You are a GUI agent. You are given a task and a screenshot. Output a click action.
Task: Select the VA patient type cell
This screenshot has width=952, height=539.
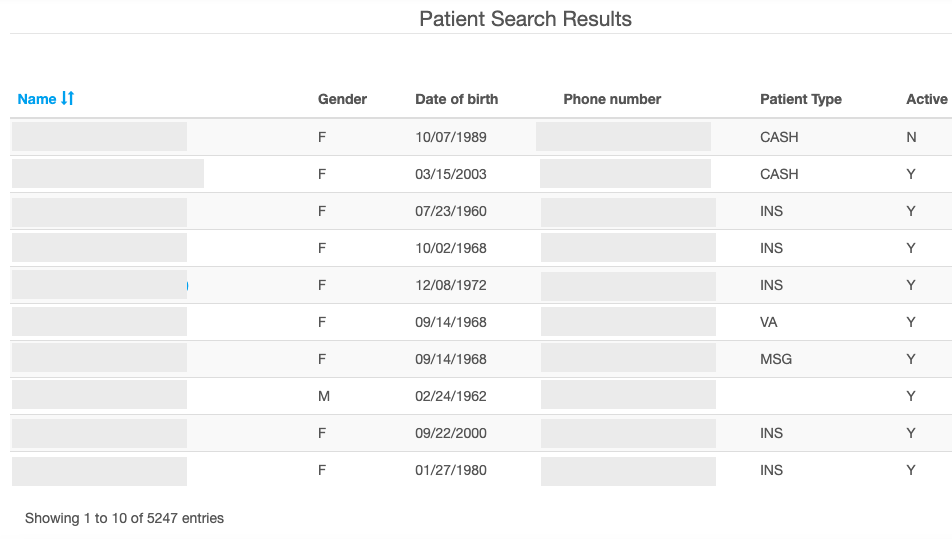pyautogui.click(x=768, y=322)
